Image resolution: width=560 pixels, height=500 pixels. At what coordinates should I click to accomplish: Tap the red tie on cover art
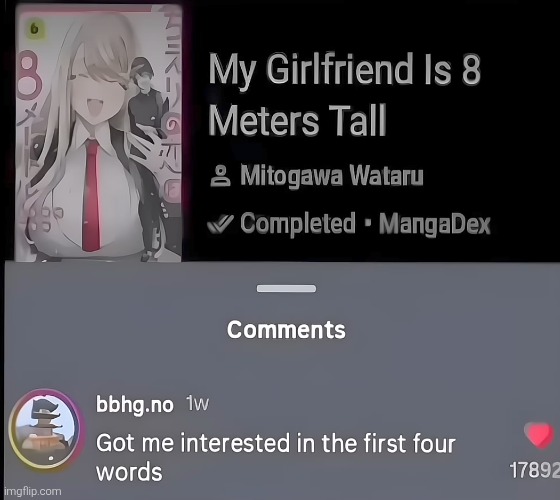tap(91, 196)
